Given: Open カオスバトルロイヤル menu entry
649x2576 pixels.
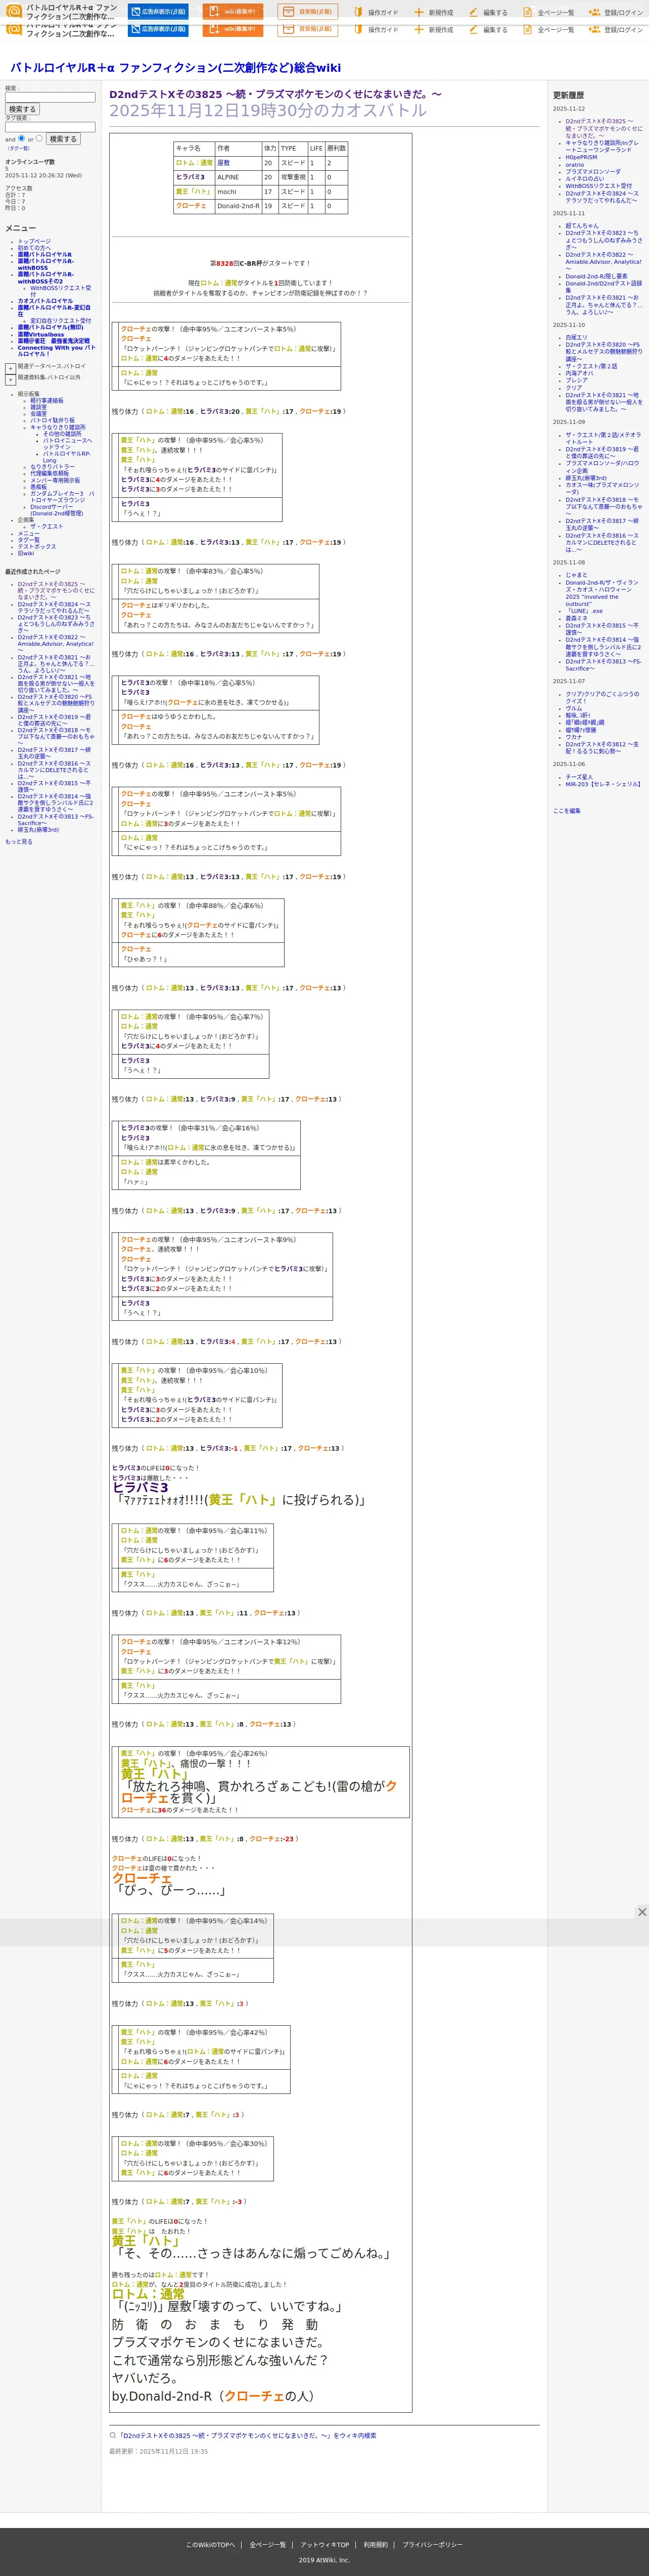Looking at the screenshot, I should (x=45, y=301).
